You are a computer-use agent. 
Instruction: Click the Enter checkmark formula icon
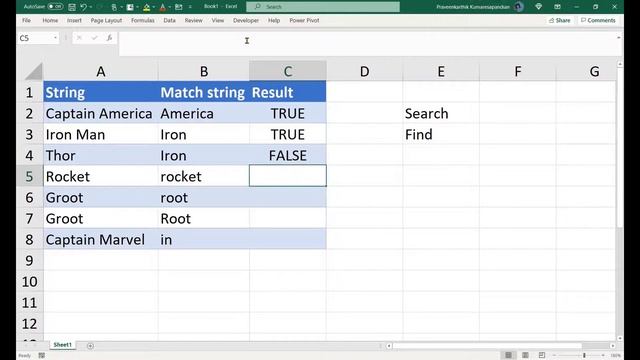(94, 38)
